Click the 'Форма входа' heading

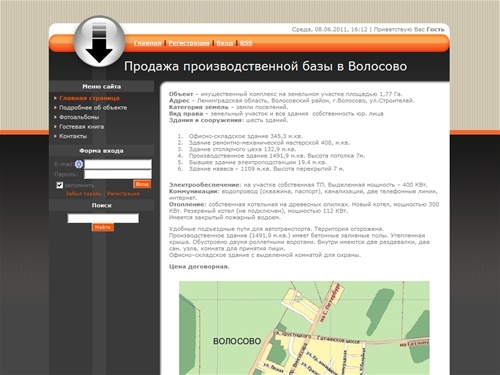(x=101, y=151)
